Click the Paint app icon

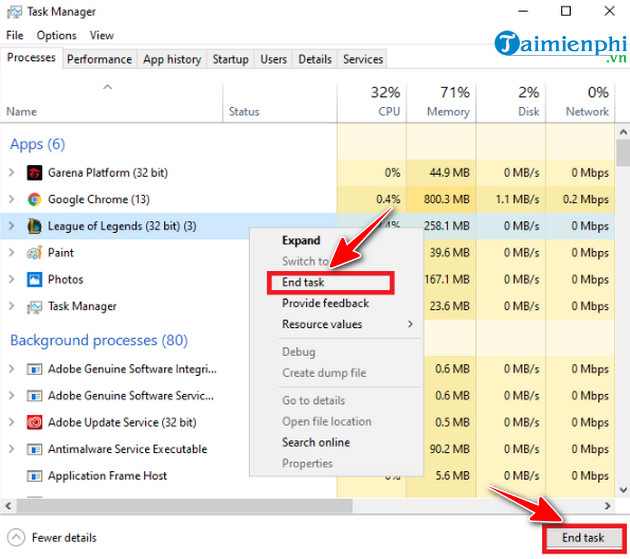tap(34, 253)
